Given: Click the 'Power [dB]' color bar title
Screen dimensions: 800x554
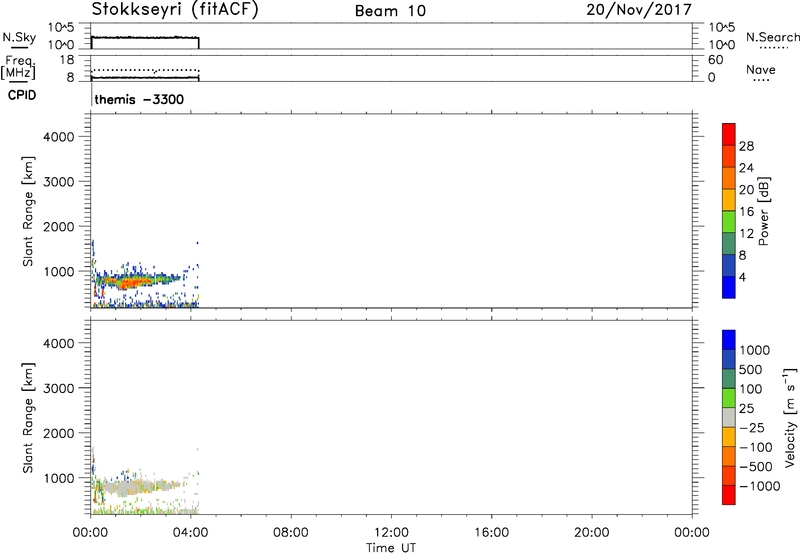Looking at the screenshot, I should pos(763,211).
